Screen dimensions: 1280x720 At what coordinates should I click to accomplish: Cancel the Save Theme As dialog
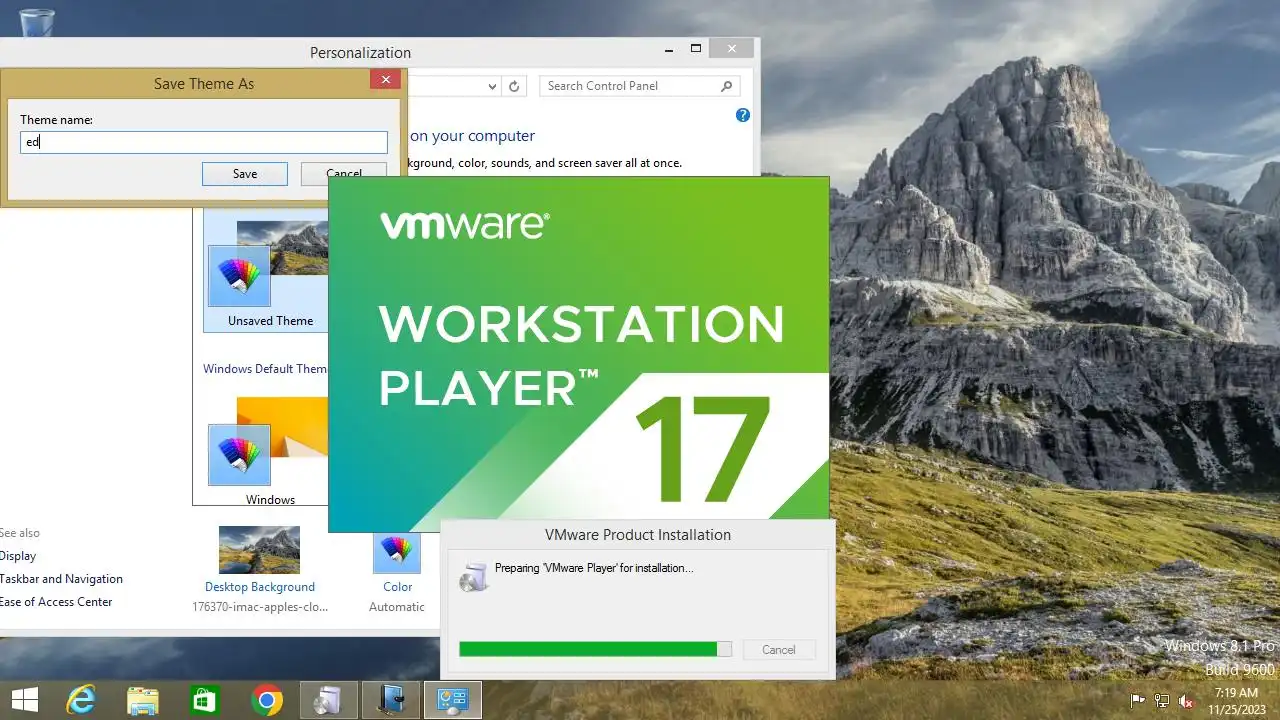tap(344, 174)
